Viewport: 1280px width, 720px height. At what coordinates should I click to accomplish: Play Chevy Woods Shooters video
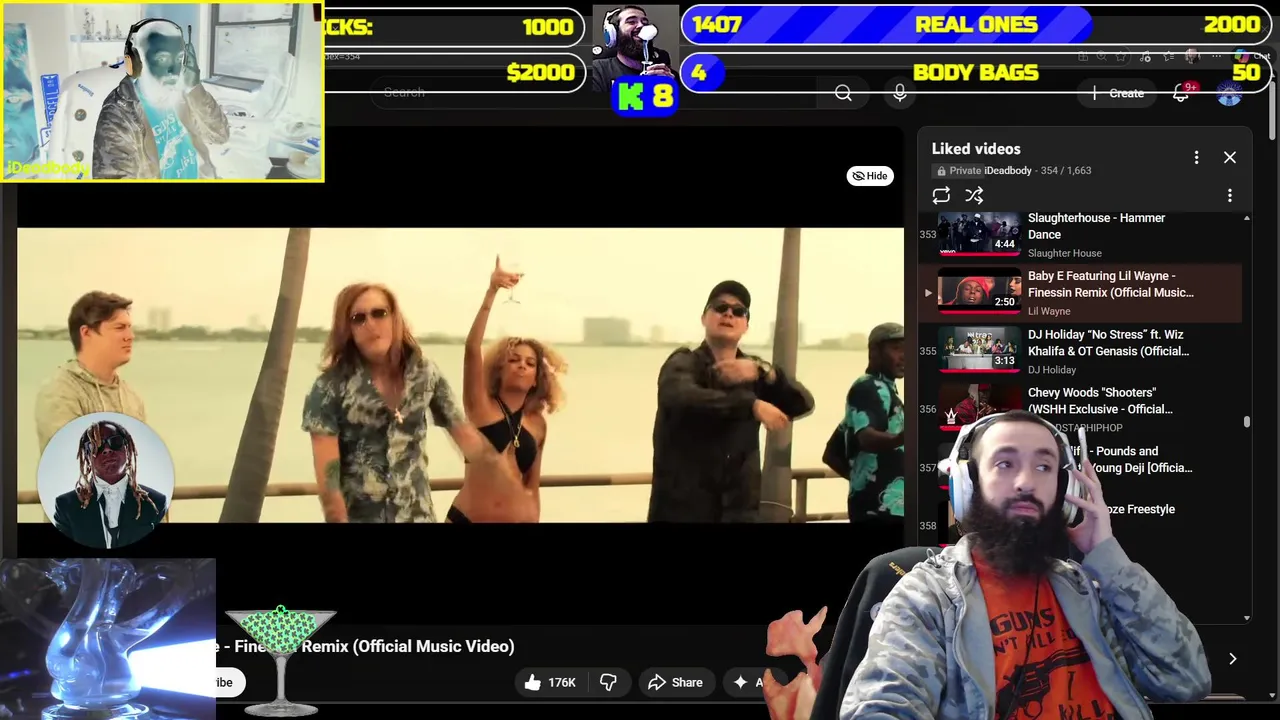pyautogui.click(x=1080, y=409)
